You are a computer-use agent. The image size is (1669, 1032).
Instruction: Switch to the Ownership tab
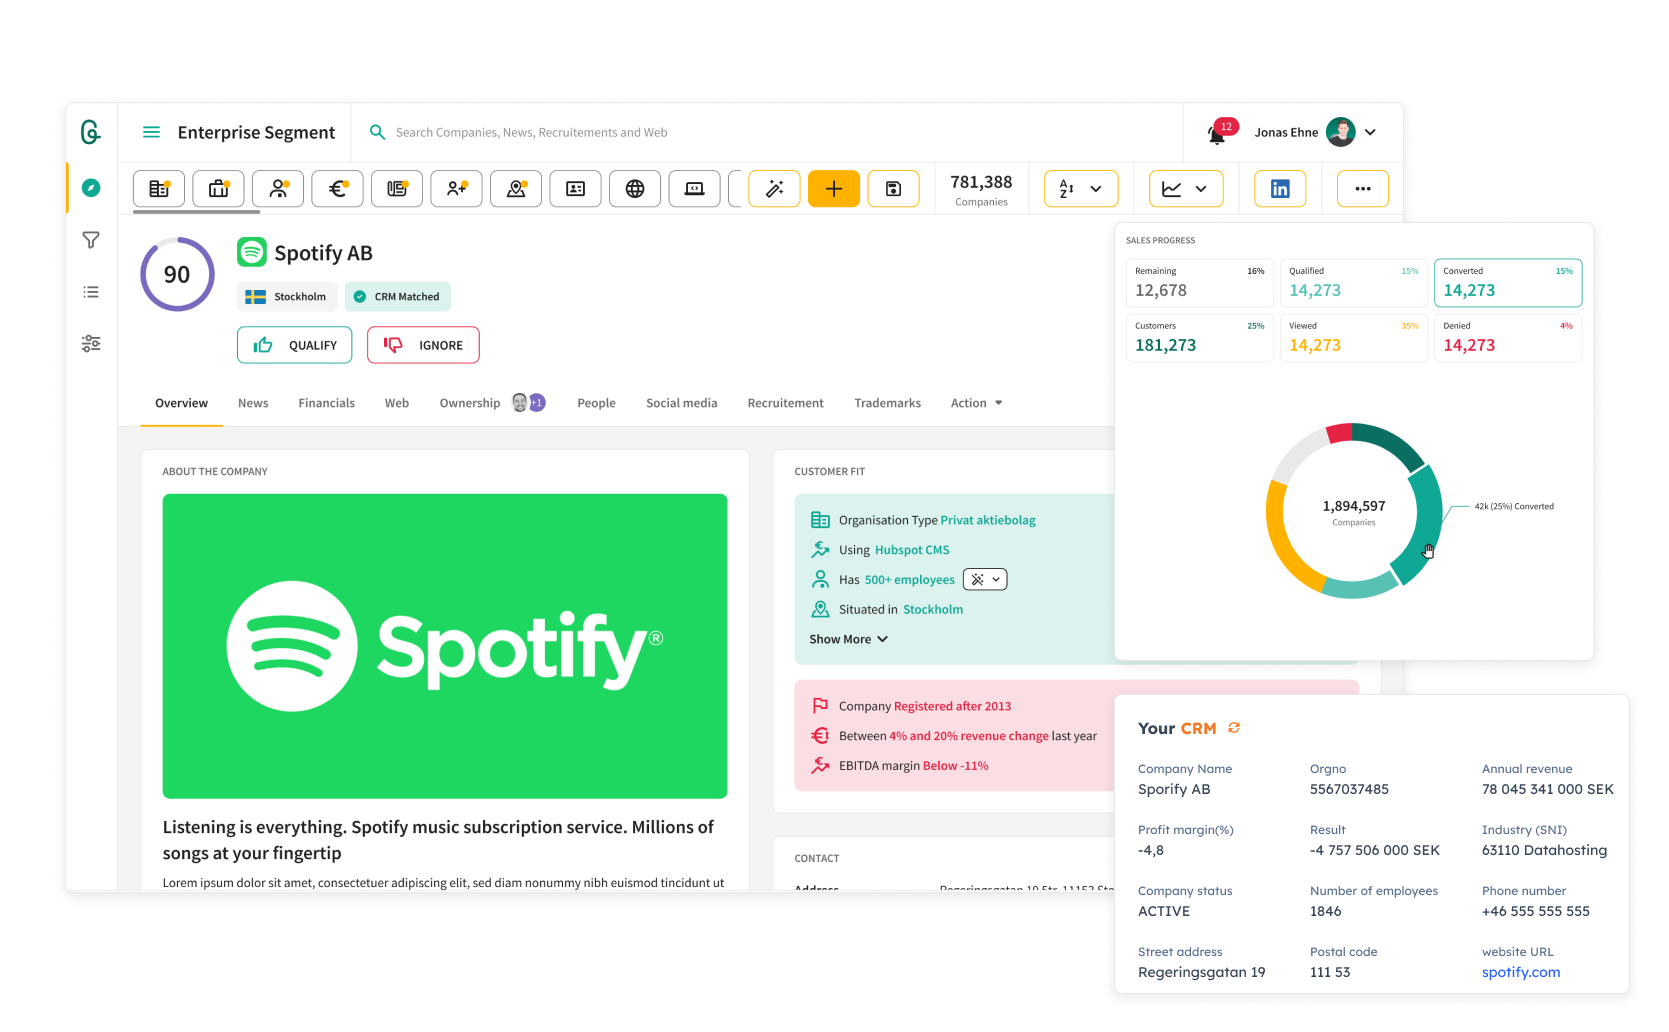point(470,403)
